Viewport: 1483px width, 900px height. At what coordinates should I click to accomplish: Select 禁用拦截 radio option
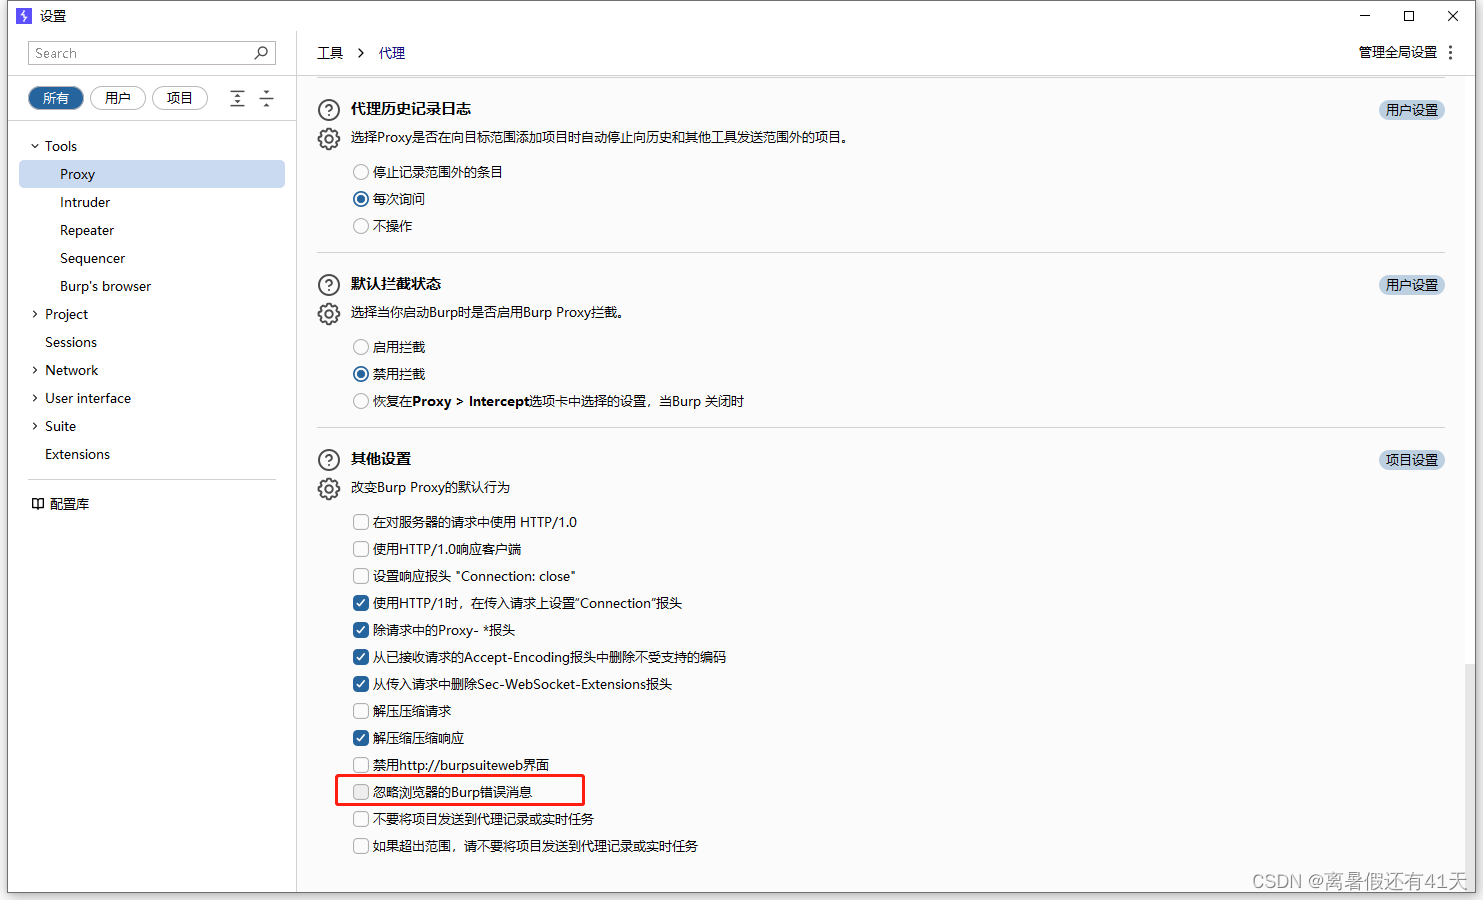tap(361, 374)
